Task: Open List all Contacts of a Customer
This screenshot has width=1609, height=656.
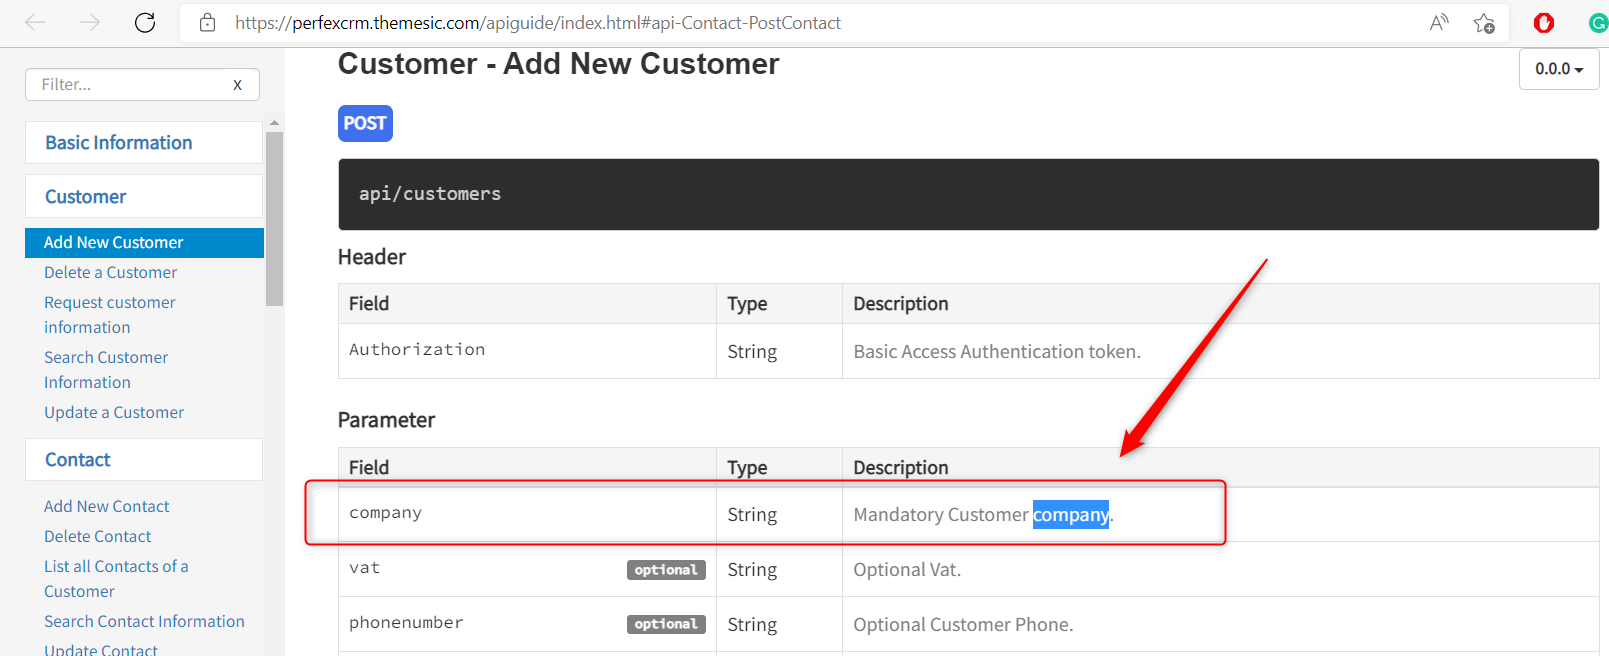Action: point(116,579)
